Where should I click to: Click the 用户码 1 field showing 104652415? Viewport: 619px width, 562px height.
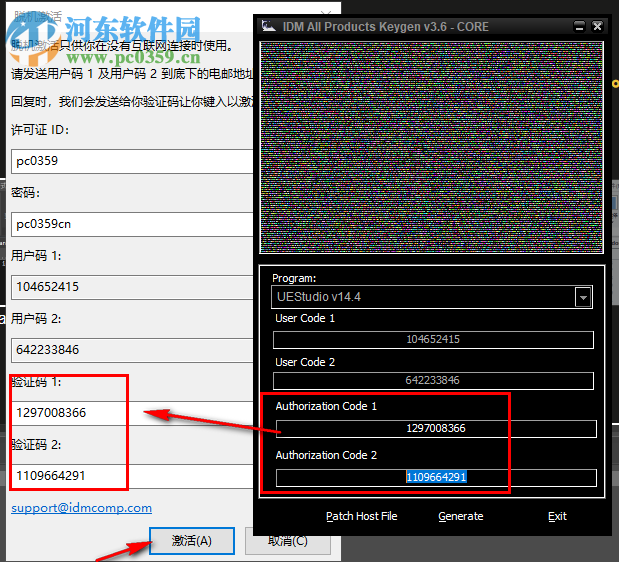132,287
